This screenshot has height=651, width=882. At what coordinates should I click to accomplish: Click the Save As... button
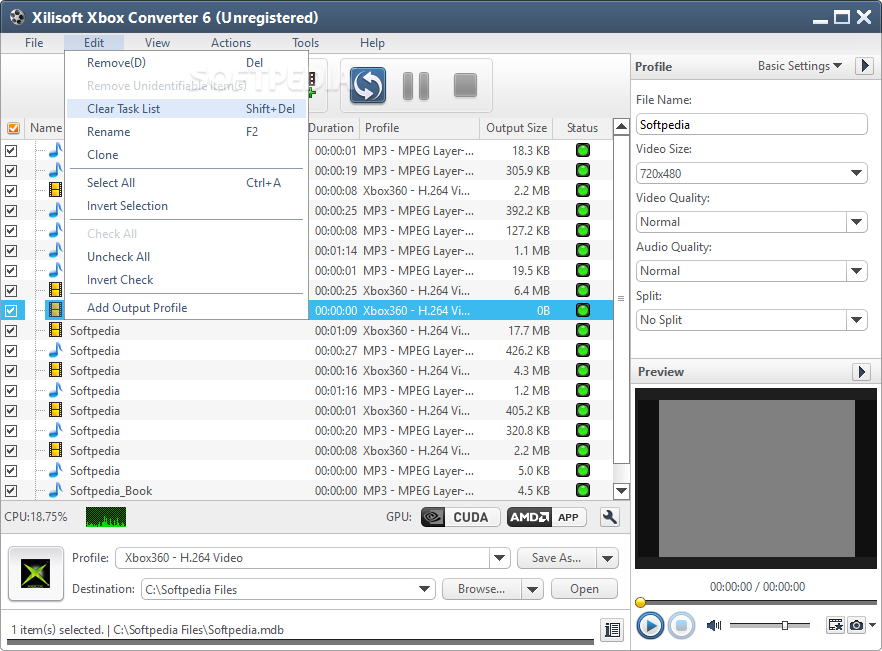coord(557,558)
